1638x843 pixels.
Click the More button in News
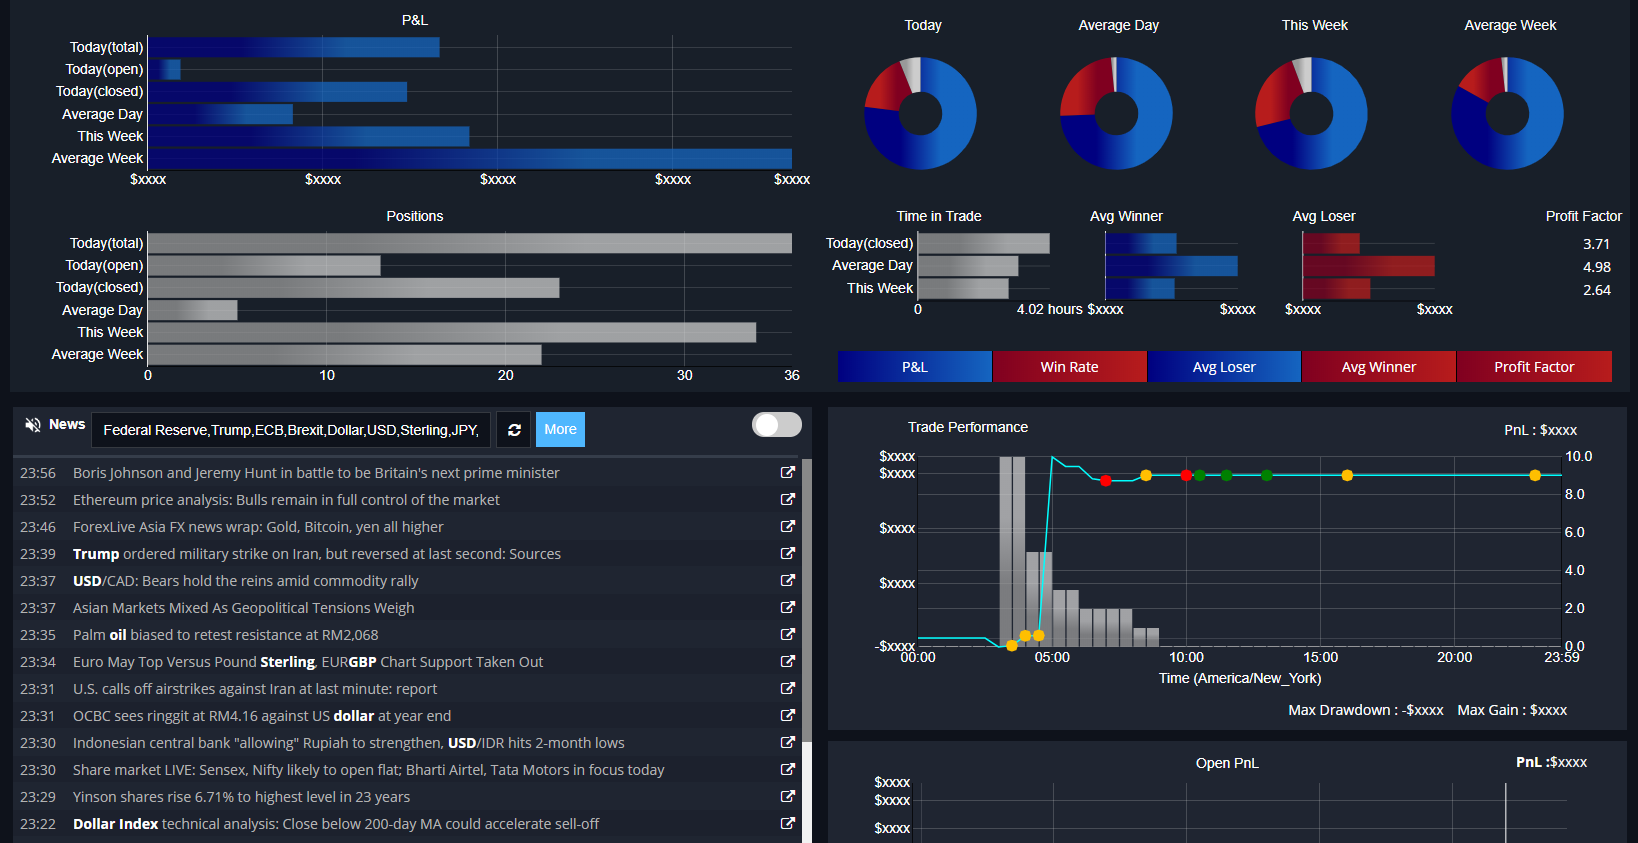[560, 430]
